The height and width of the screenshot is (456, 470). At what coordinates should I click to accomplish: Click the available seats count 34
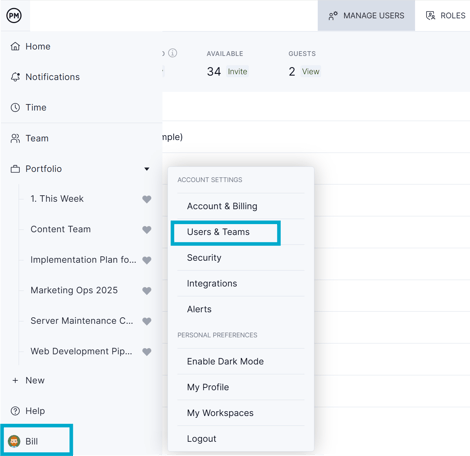214,71
